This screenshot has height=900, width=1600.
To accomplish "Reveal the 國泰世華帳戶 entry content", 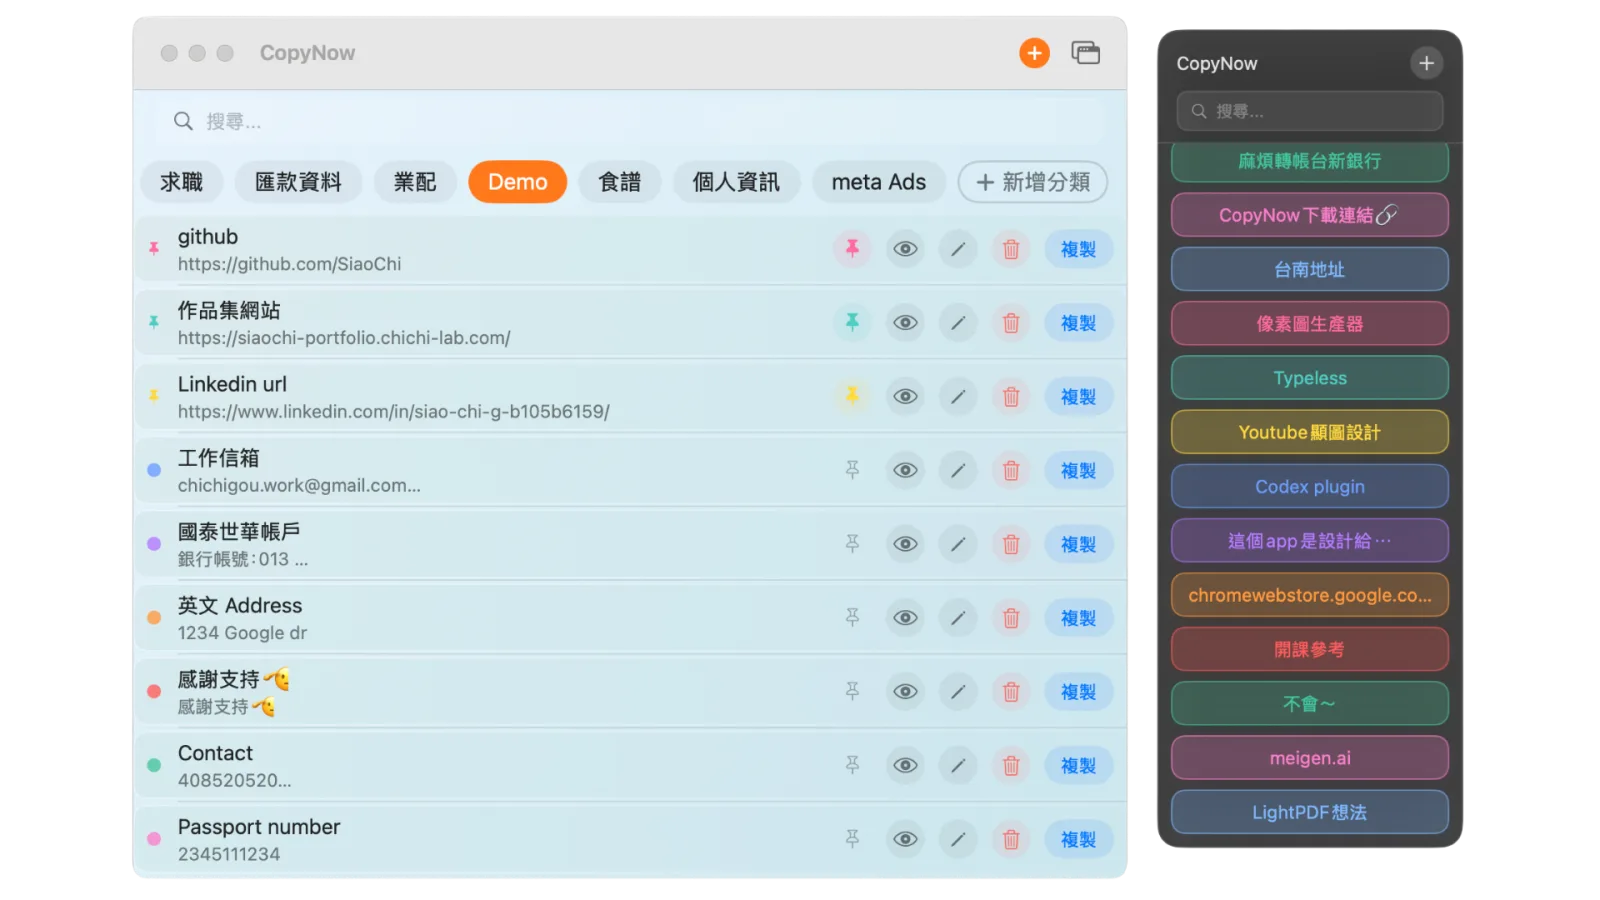I will (x=905, y=544).
